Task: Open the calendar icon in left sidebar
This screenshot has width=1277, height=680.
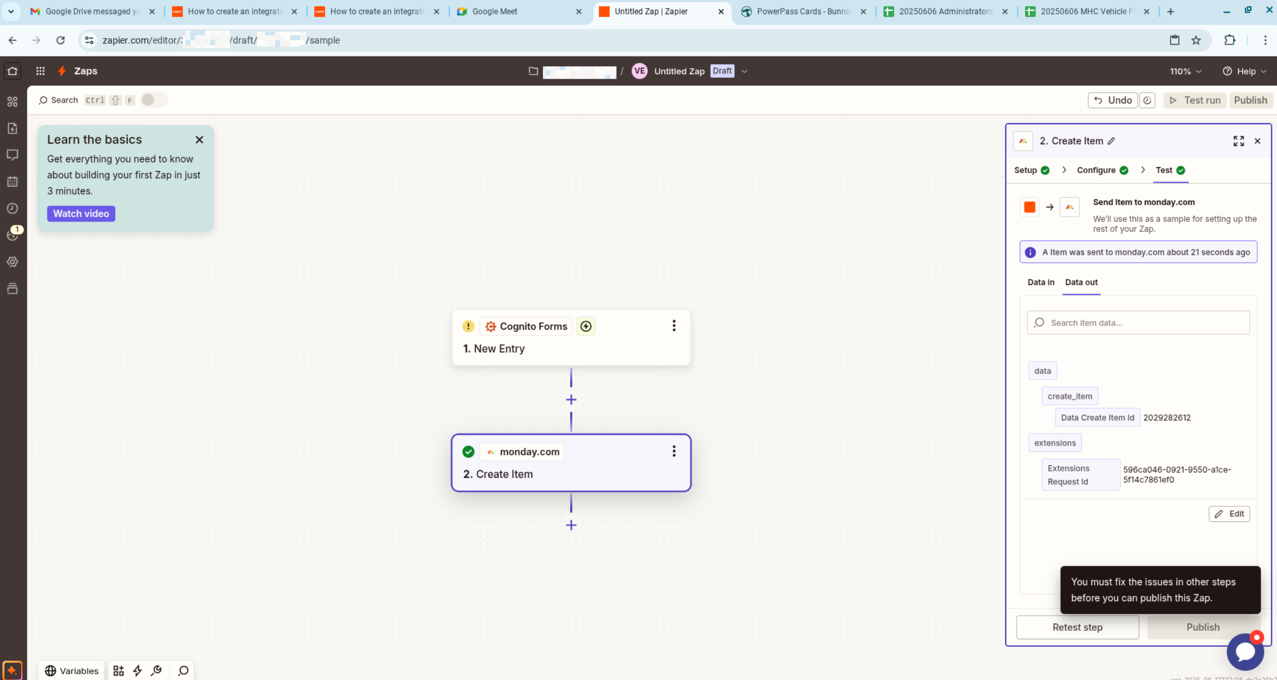Action: tap(12, 182)
